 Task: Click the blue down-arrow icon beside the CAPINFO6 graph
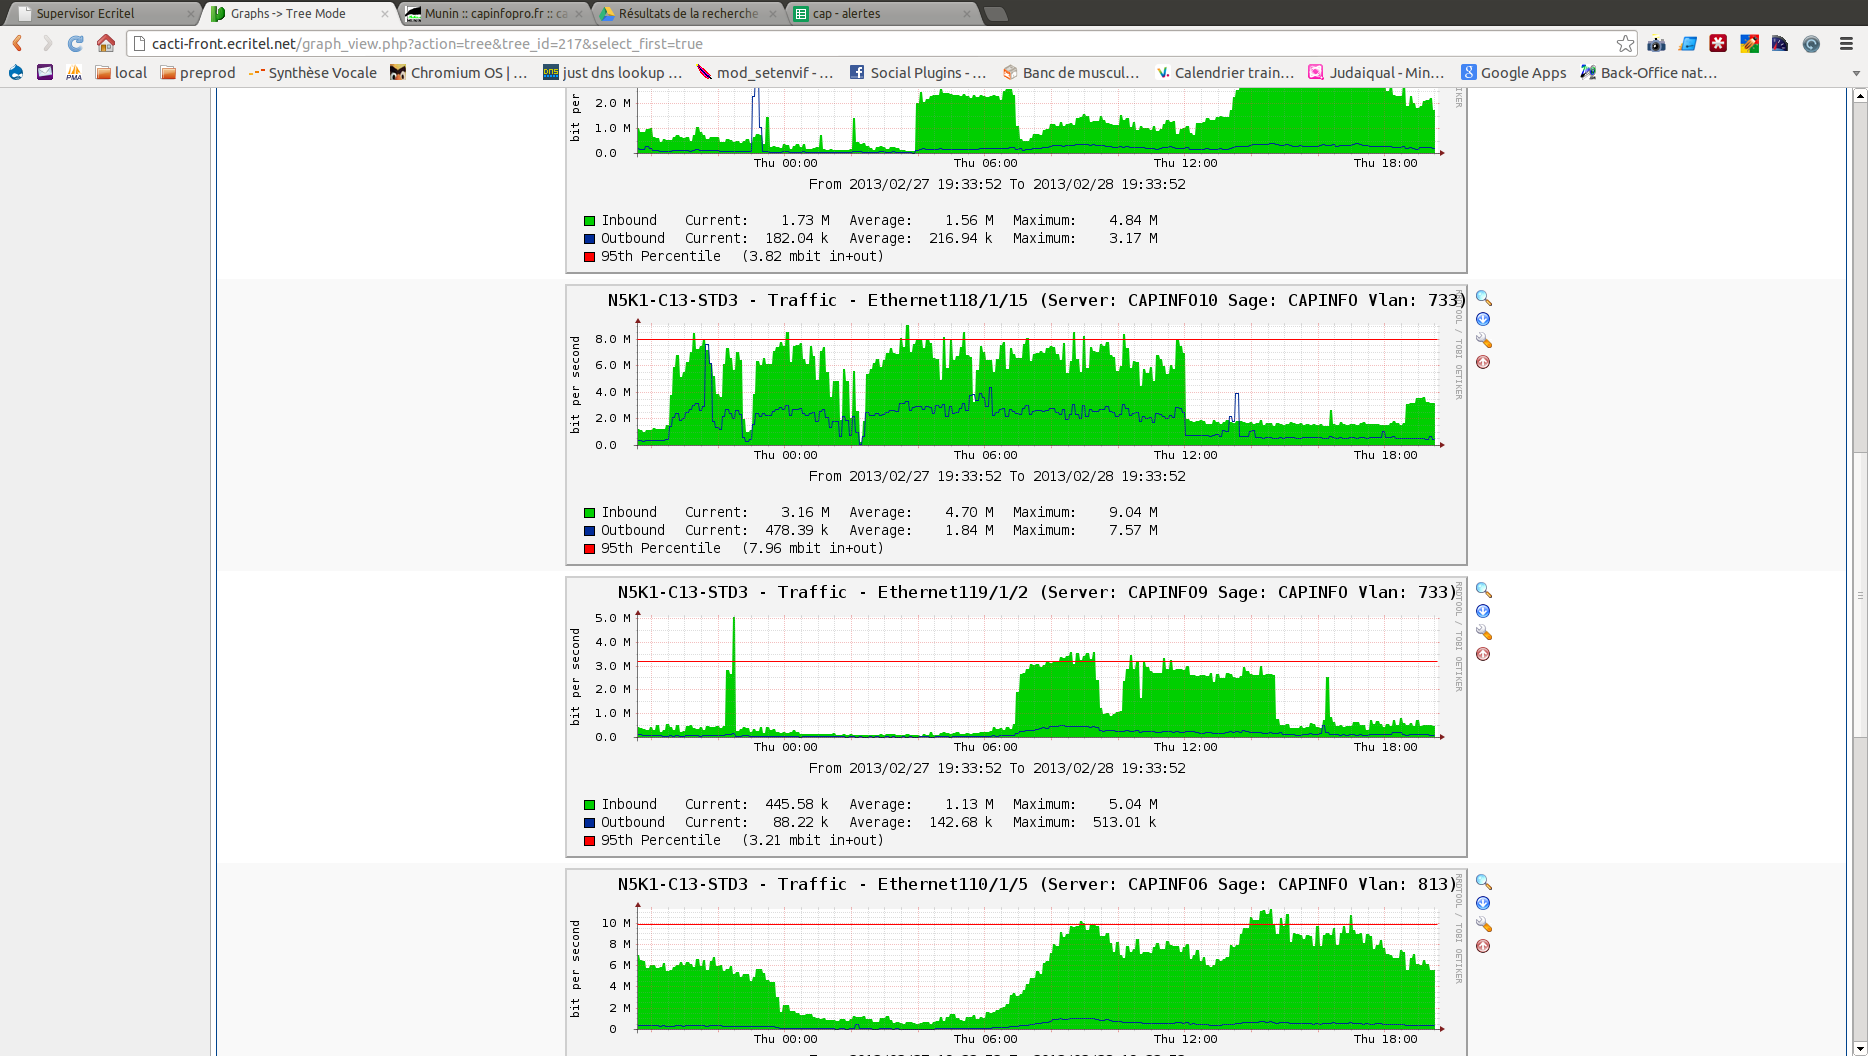(1483, 903)
